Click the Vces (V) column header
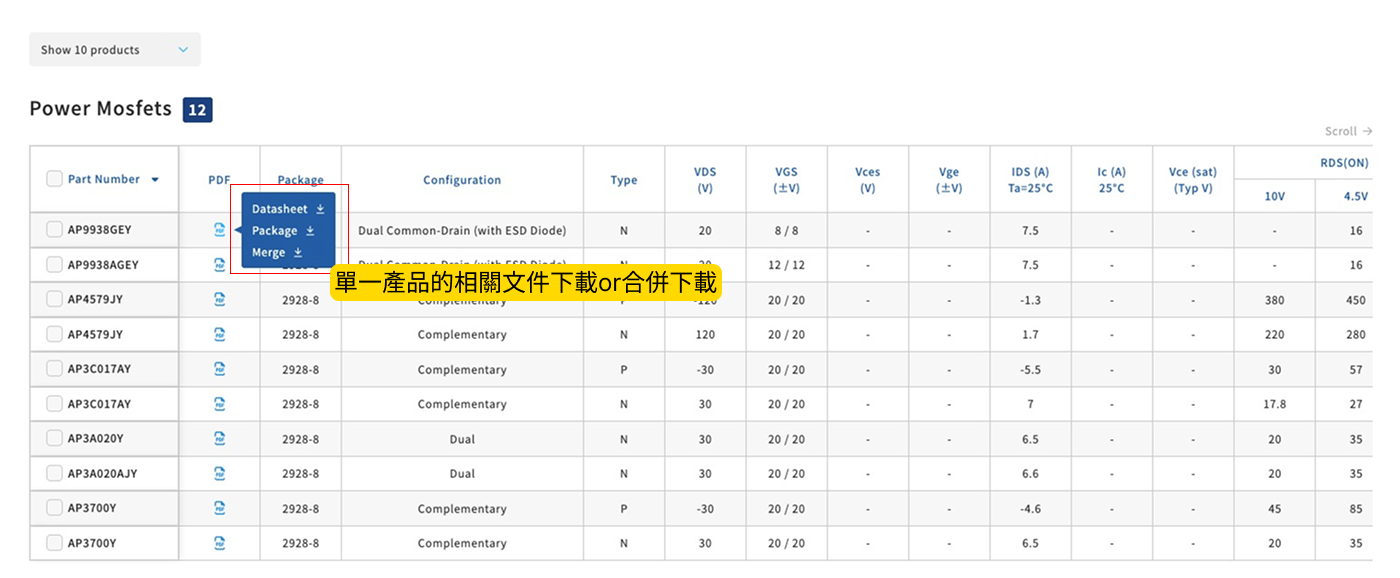The width and height of the screenshot is (1400, 578). pos(868,180)
